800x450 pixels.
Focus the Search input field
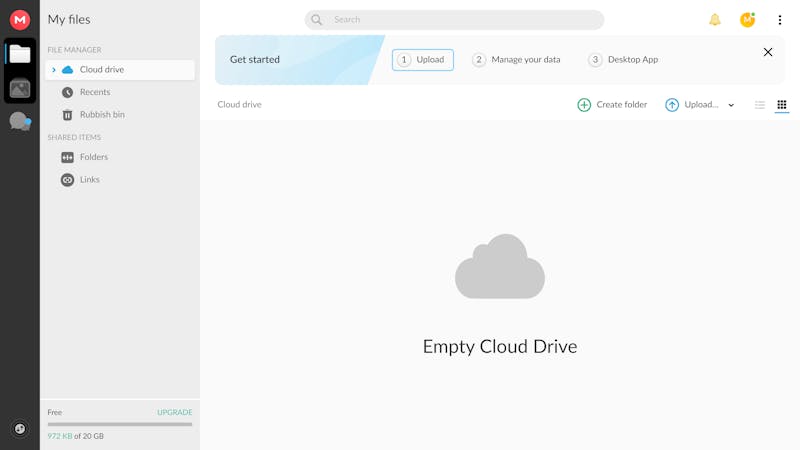tap(455, 20)
